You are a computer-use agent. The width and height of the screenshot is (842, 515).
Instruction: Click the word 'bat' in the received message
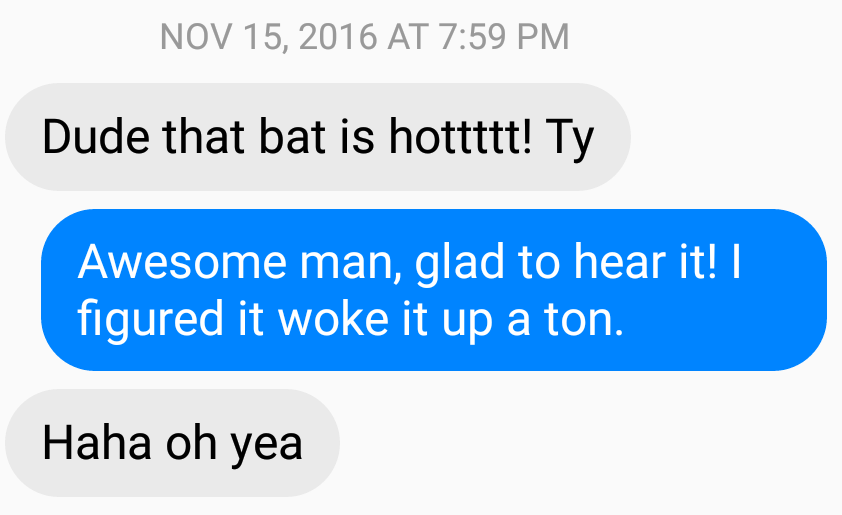point(292,136)
